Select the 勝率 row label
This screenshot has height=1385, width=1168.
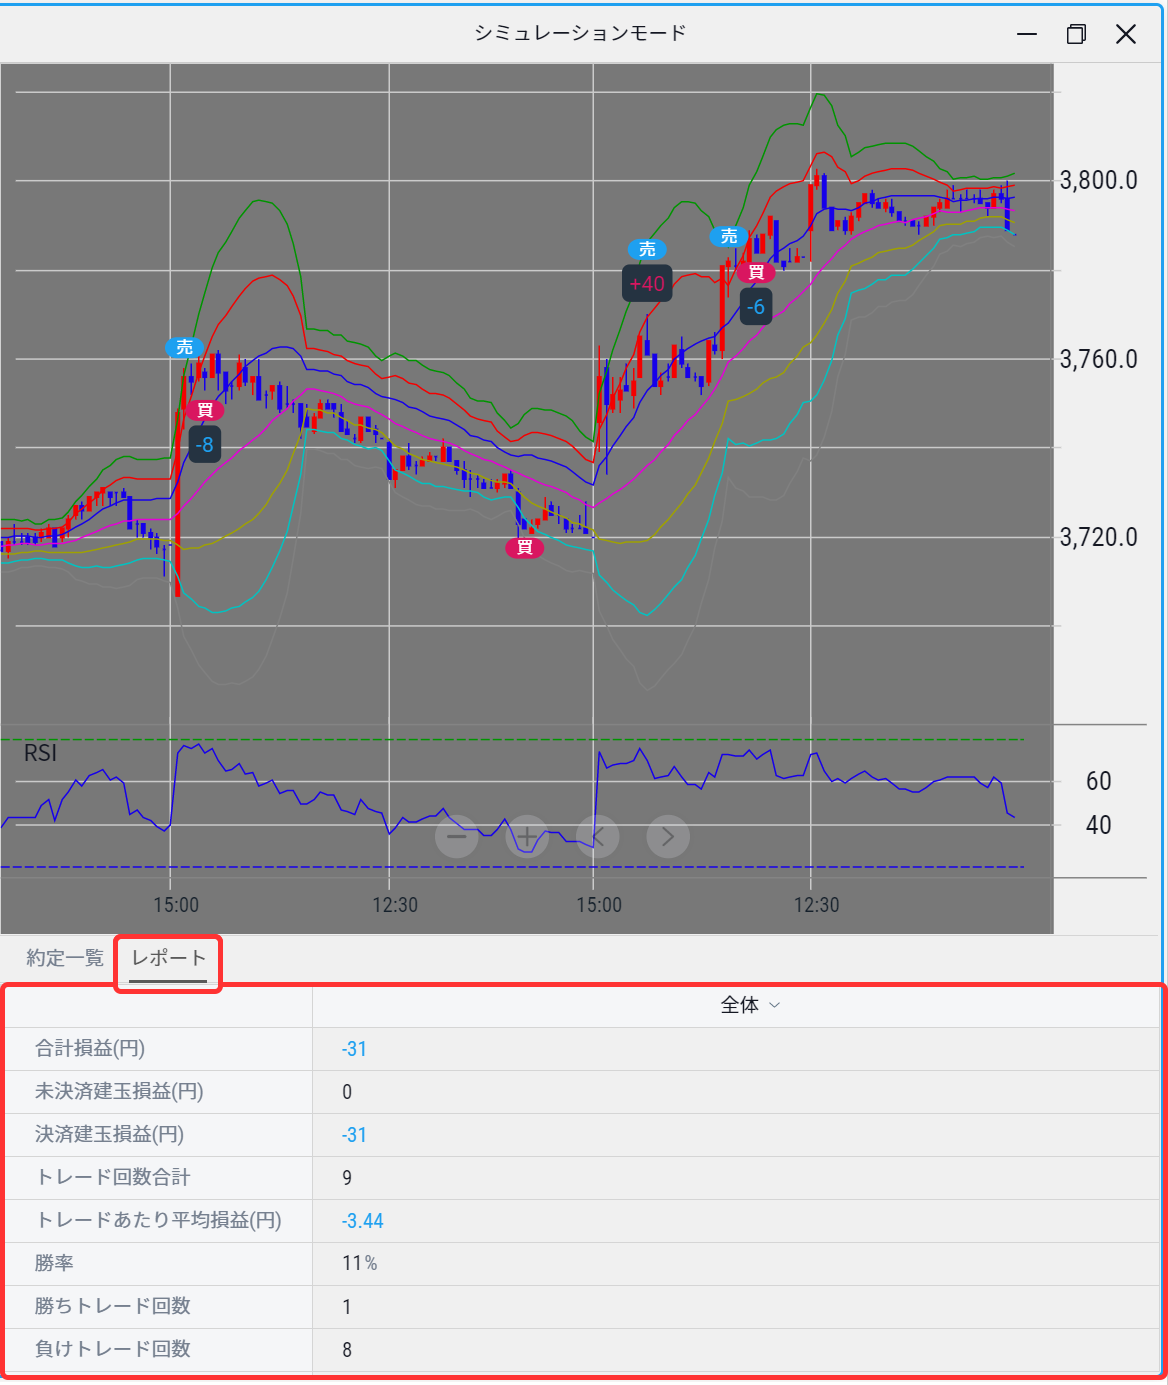pyautogui.click(x=54, y=1264)
